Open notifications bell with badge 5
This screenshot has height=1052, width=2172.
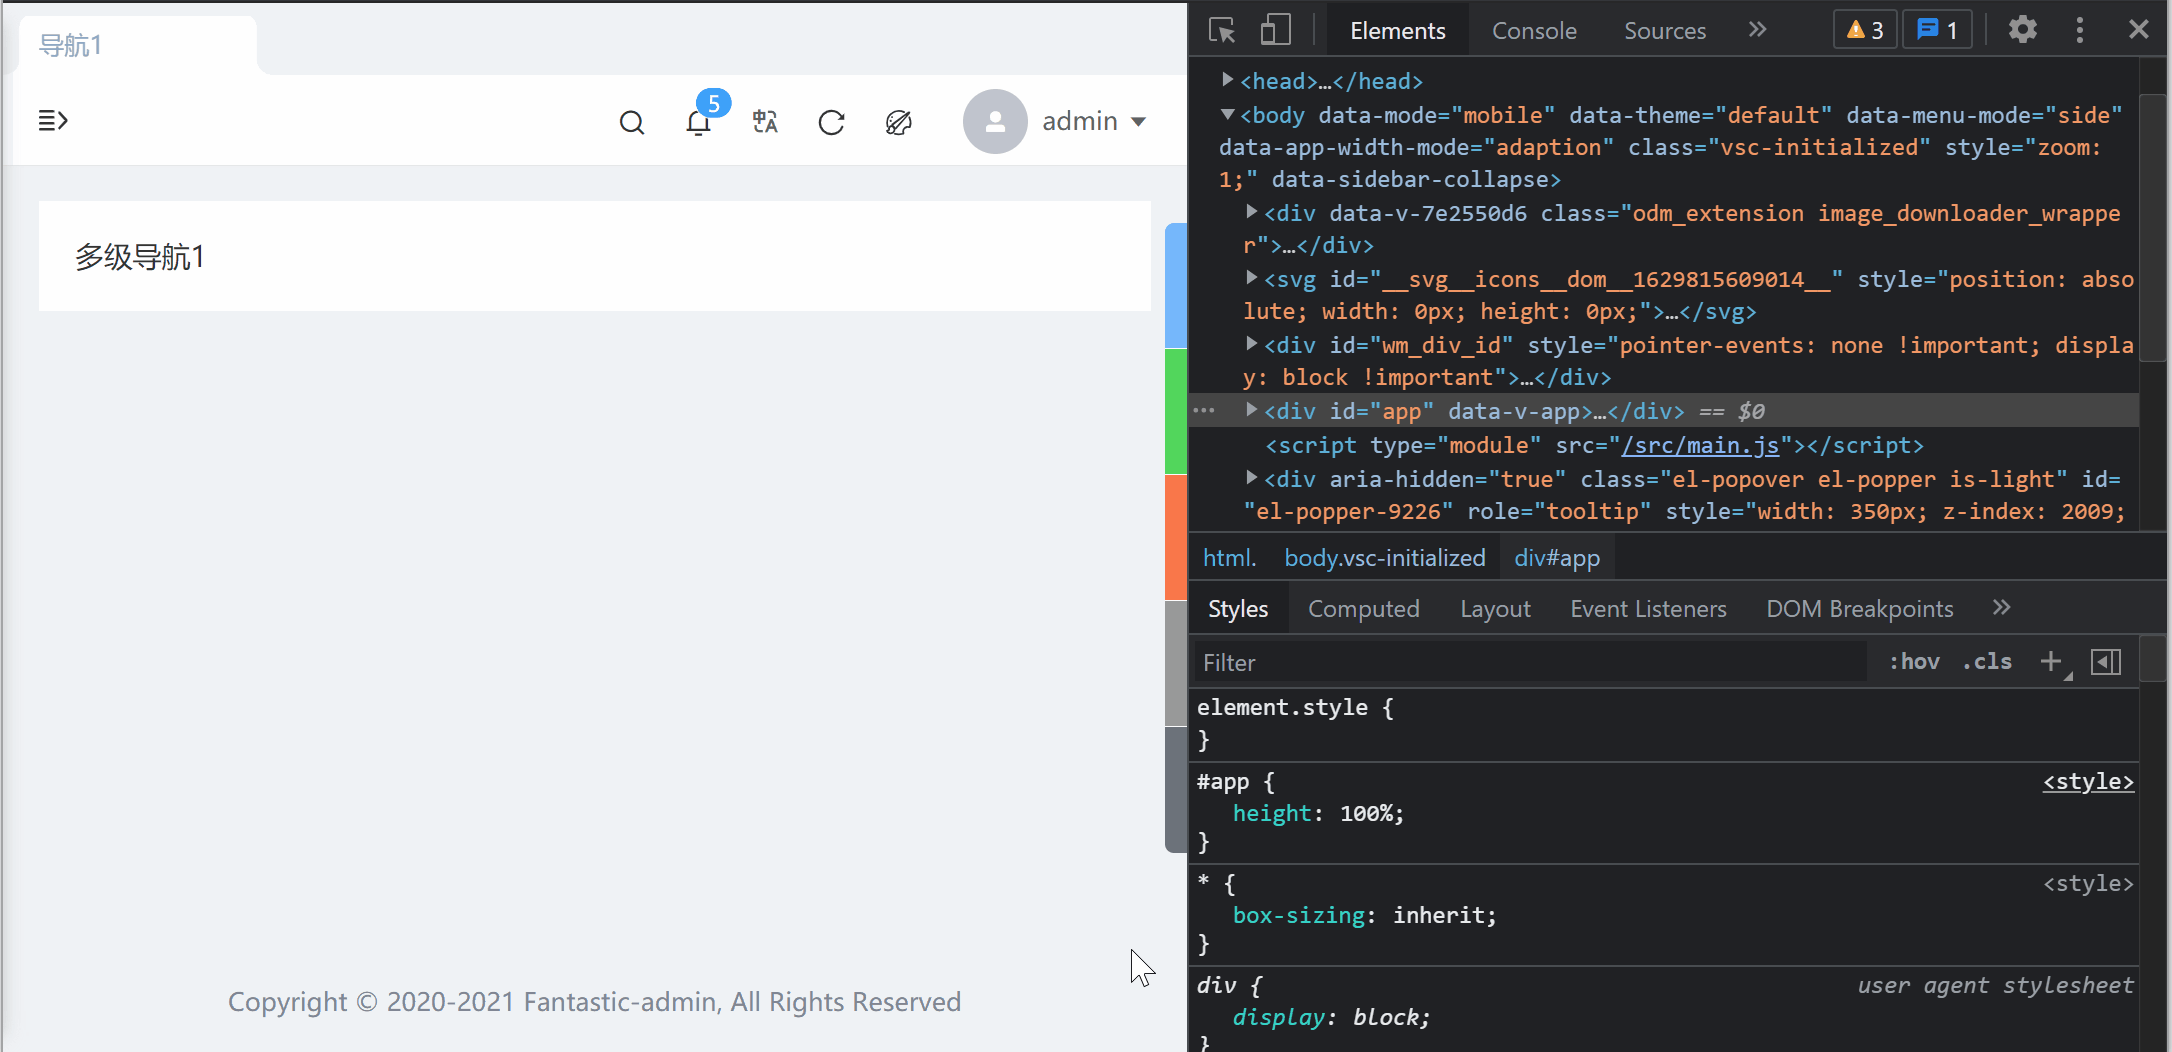point(699,122)
